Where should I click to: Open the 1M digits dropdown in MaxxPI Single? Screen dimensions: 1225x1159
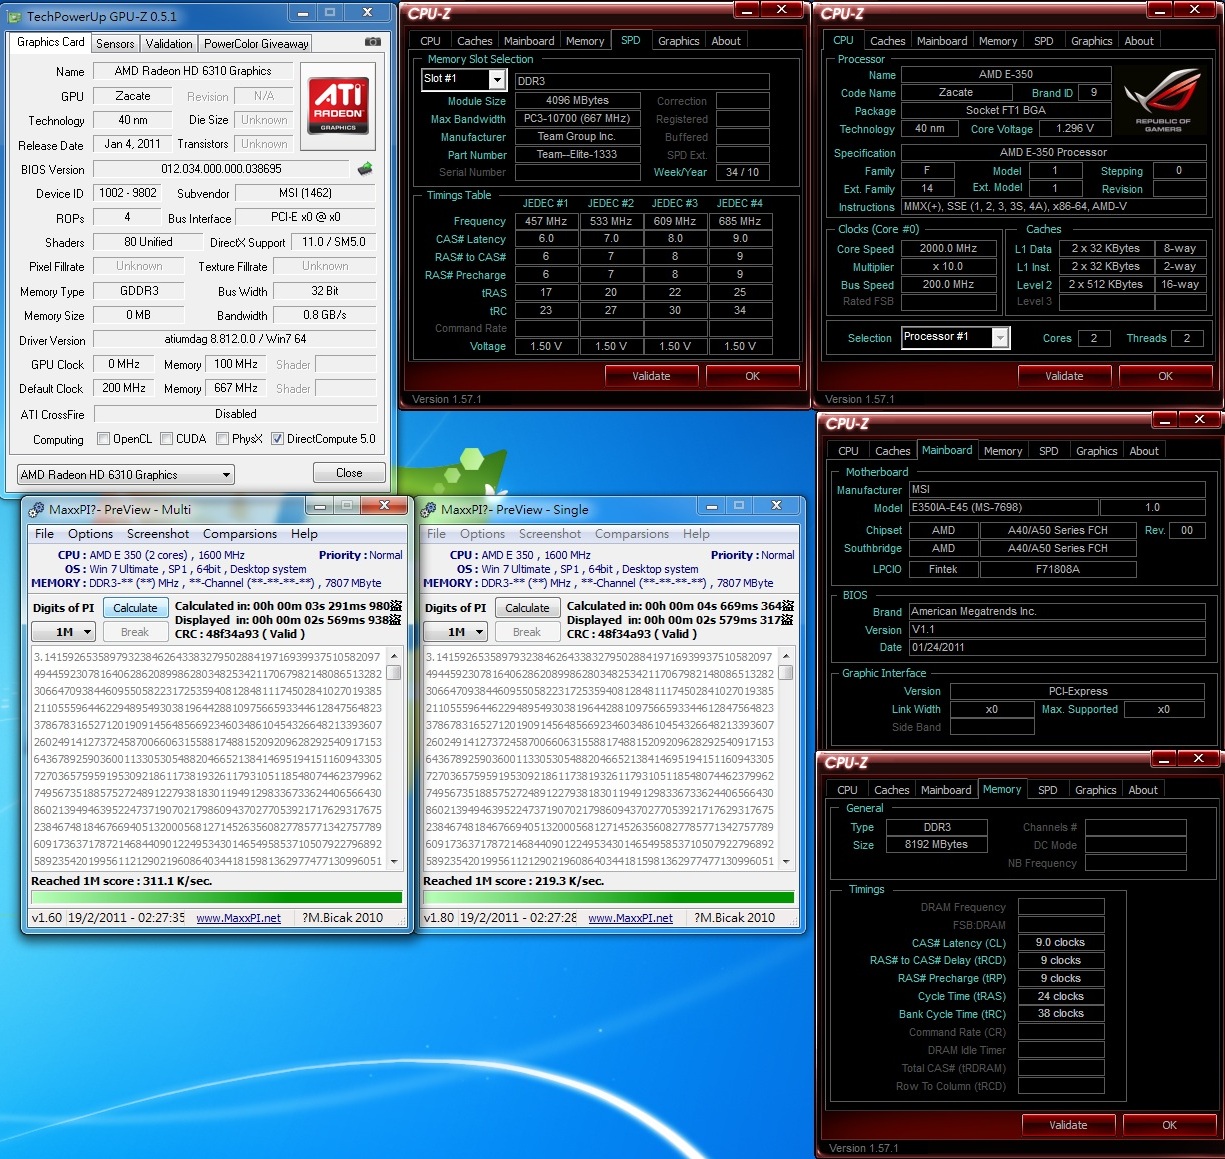click(x=455, y=632)
